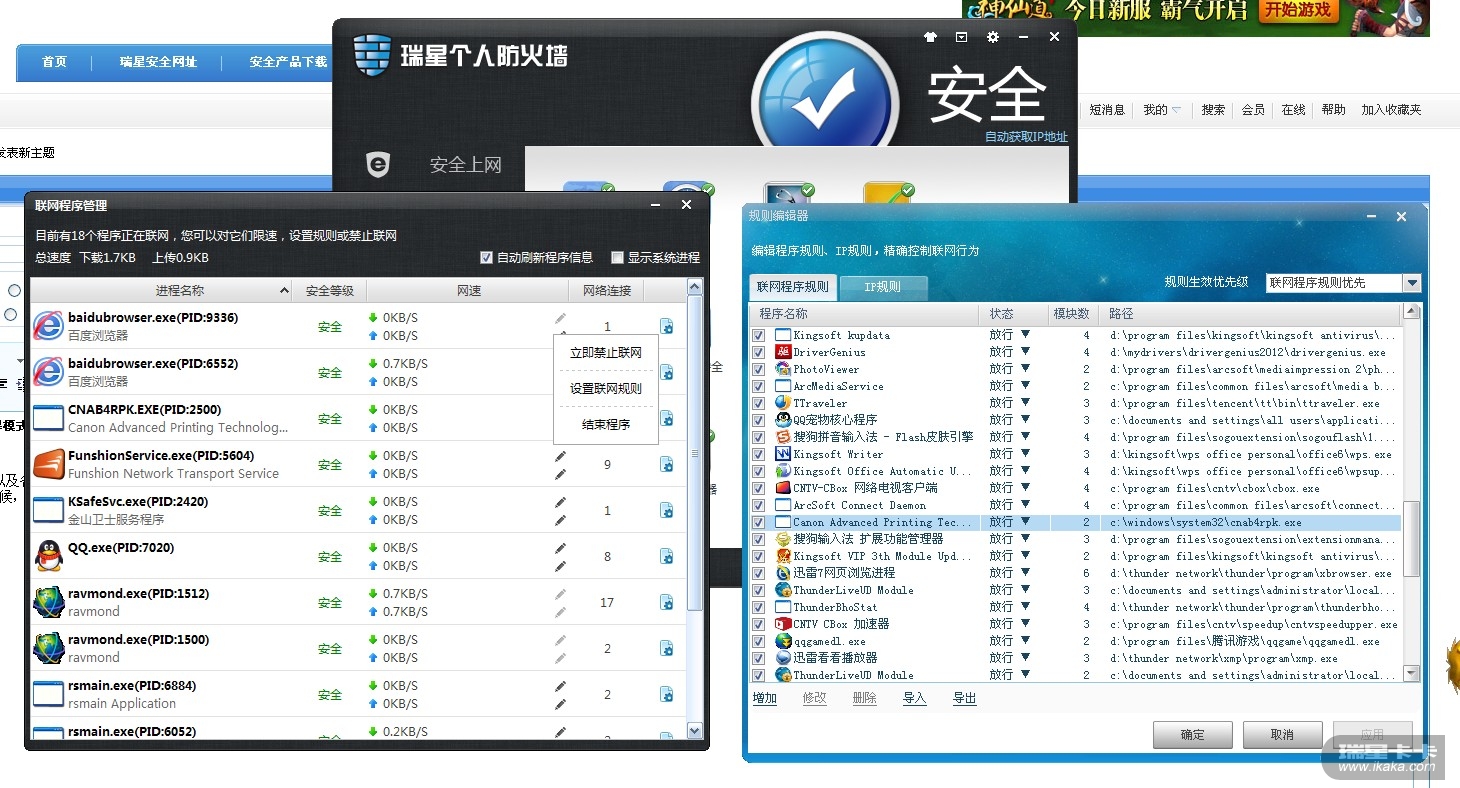Uncheck the qqgamedl.exe rule checkbox
1460x788 pixels.
click(x=759, y=641)
